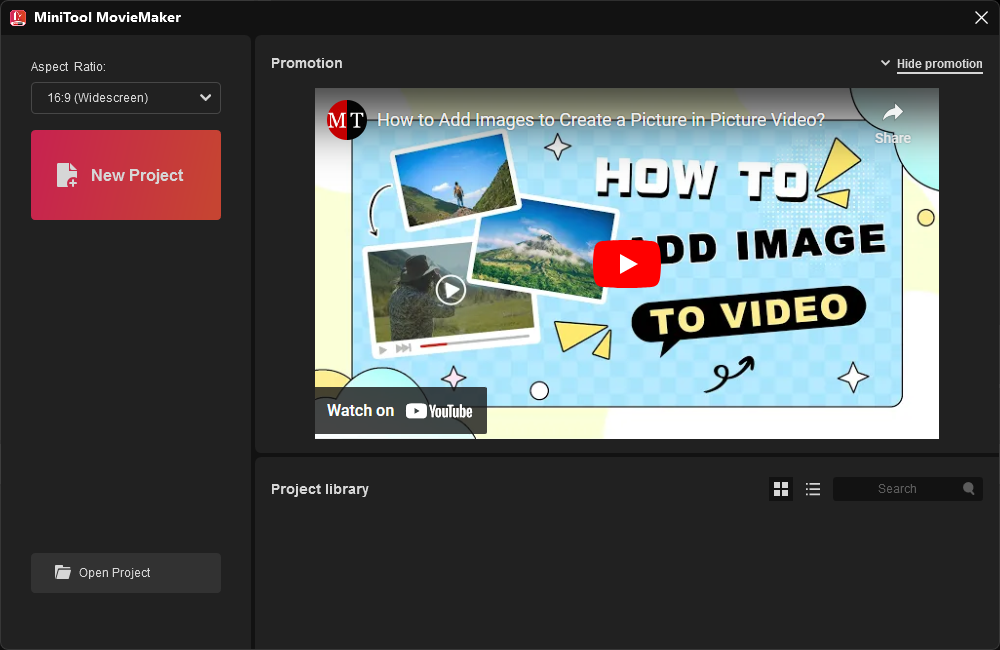
Task: Click the search magnifier icon
Action: coord(969,489)
